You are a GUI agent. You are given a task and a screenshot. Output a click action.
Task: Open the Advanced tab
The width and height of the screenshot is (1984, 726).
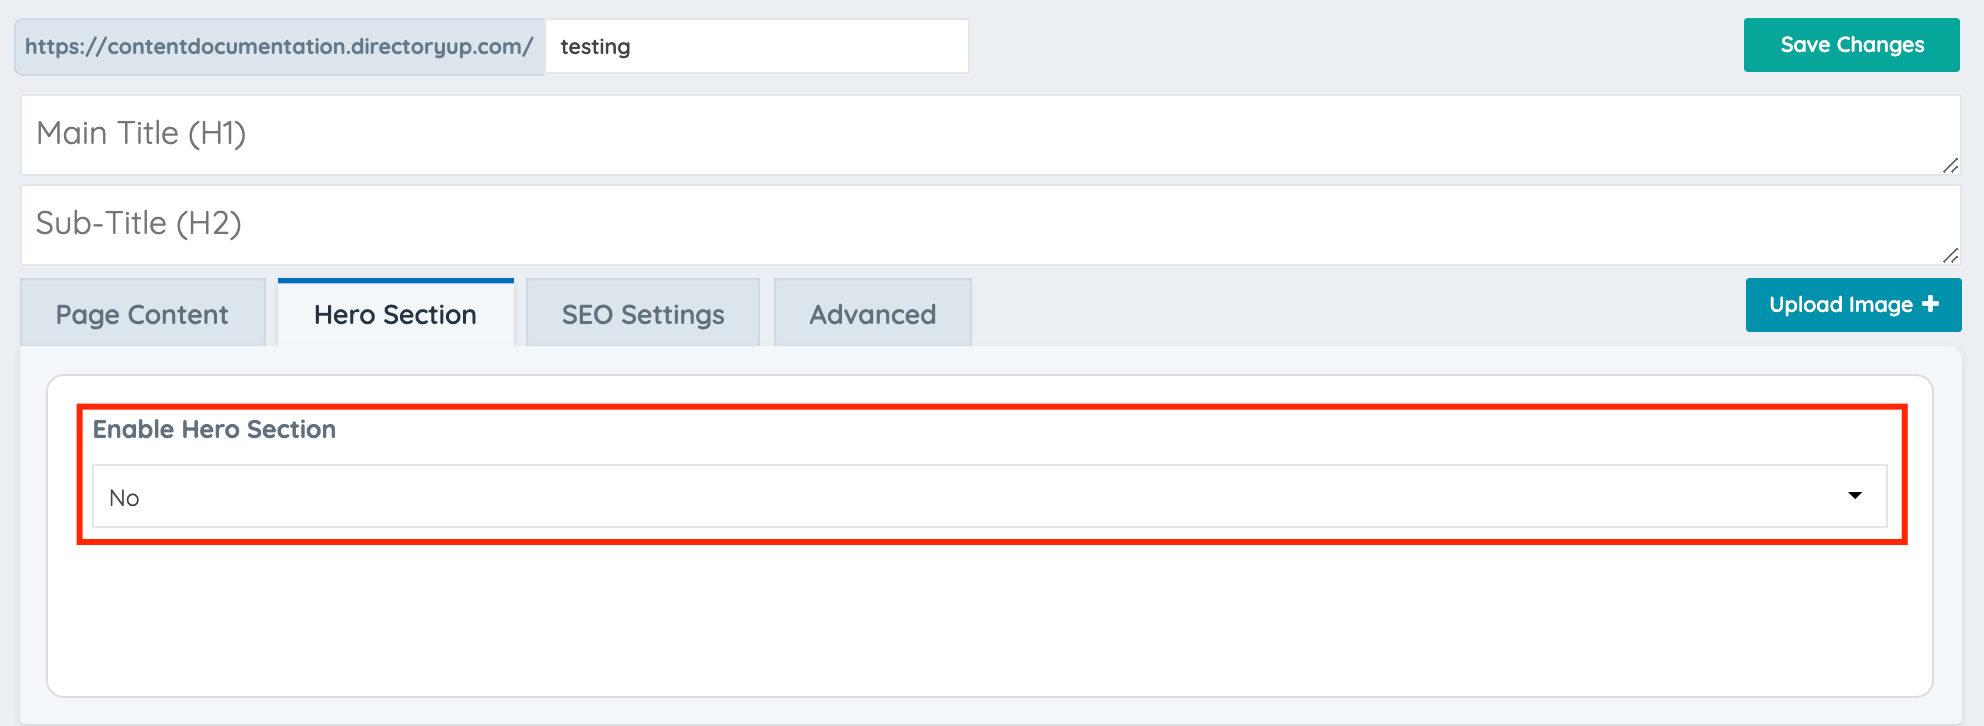point(871,313)
